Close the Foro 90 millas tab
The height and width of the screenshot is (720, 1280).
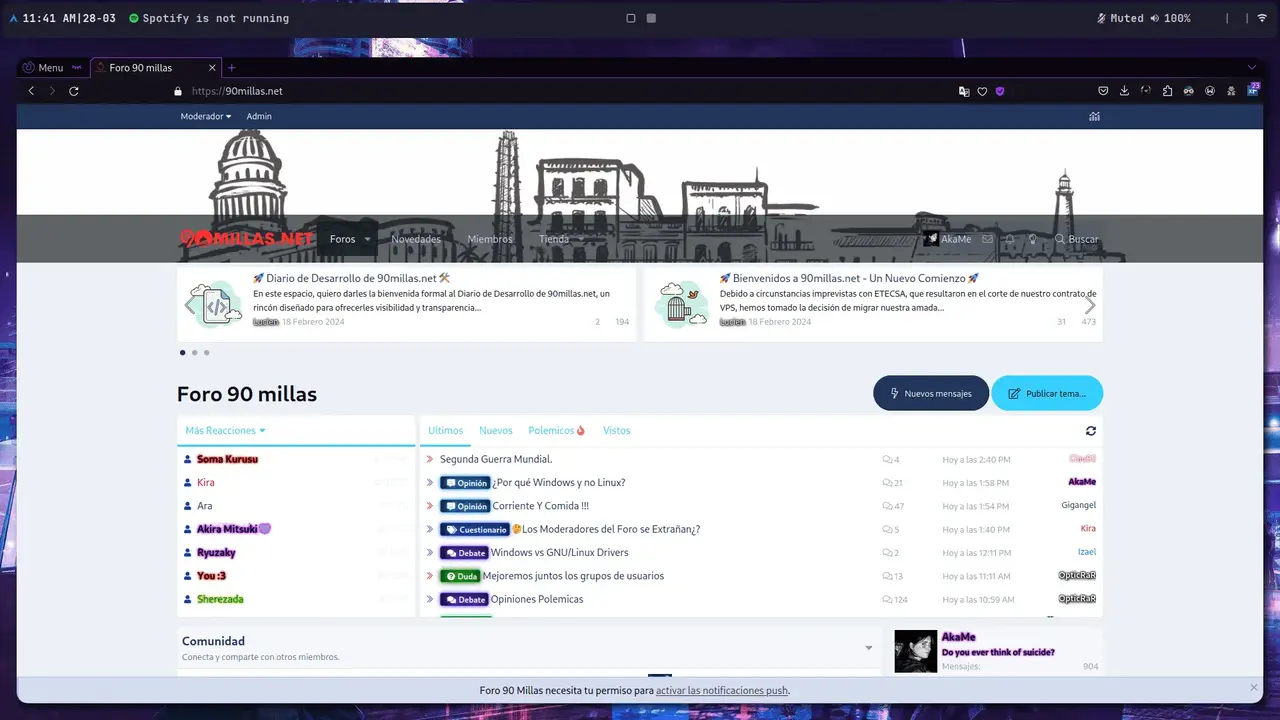pos(212,68)
